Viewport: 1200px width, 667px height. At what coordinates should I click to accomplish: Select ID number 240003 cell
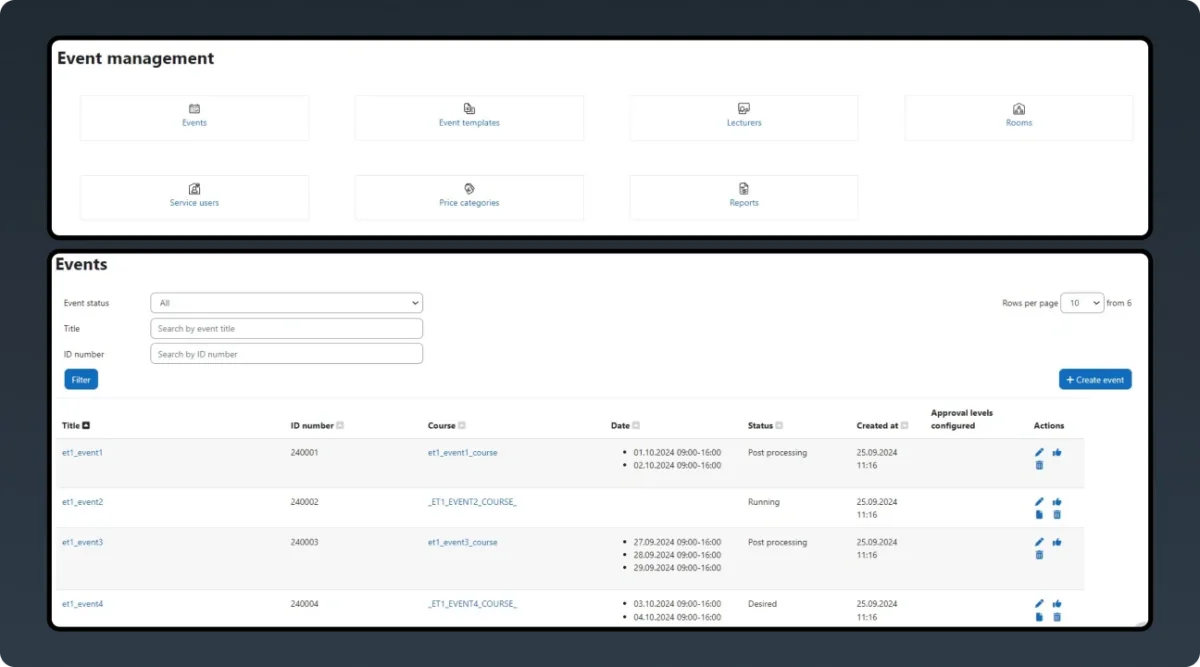click(304, 542)
